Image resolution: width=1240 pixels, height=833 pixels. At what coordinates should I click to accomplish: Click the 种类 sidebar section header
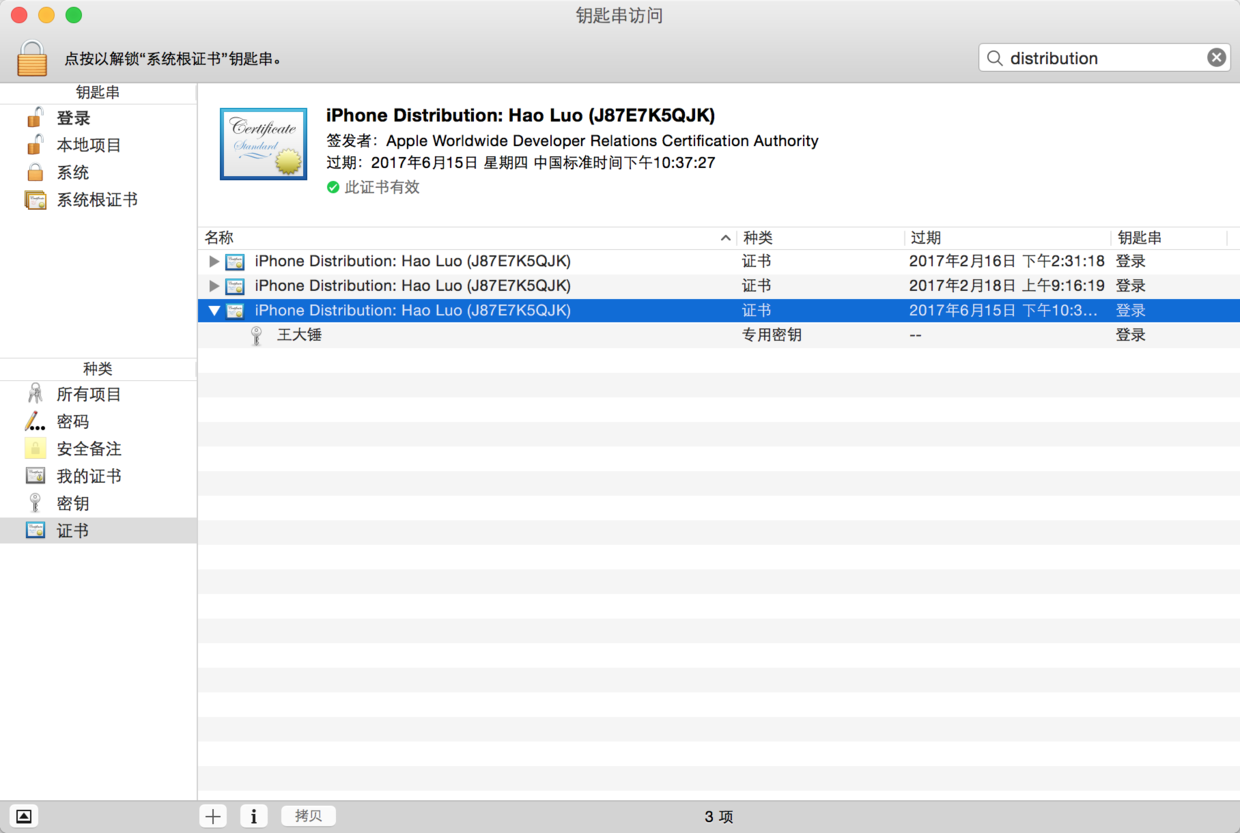click(98, 368)
